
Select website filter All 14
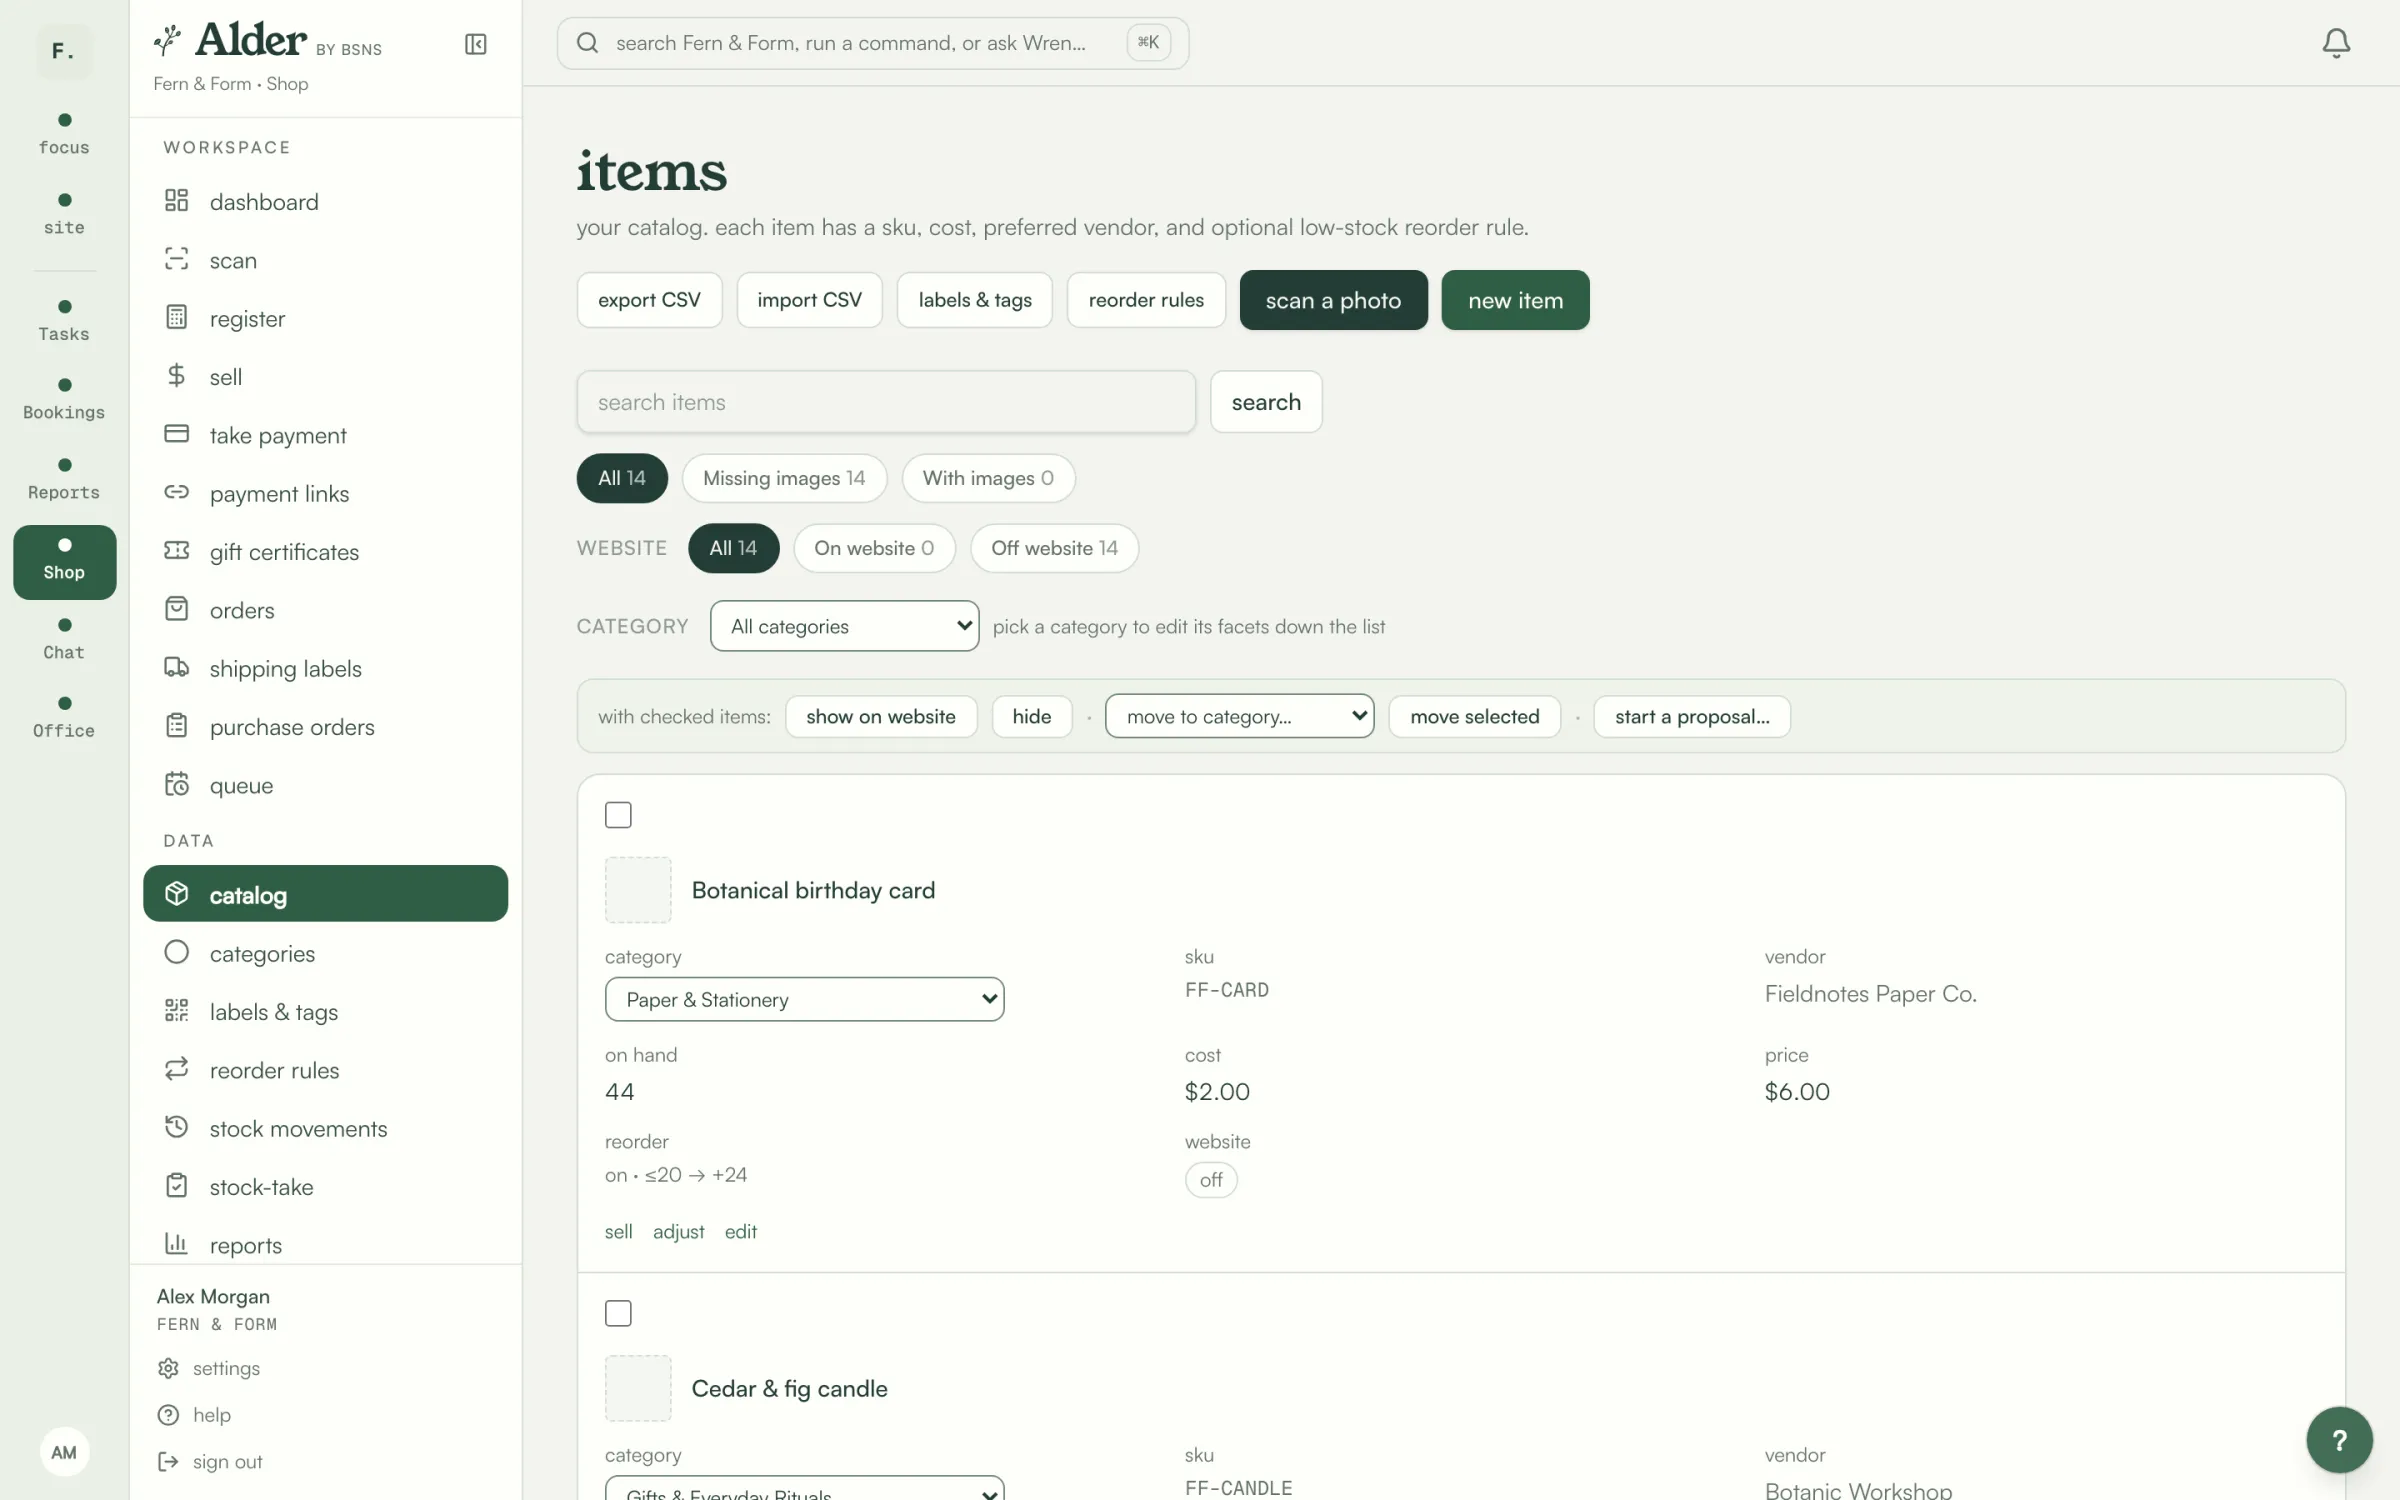pyautogui.click(x=733, y=548)
